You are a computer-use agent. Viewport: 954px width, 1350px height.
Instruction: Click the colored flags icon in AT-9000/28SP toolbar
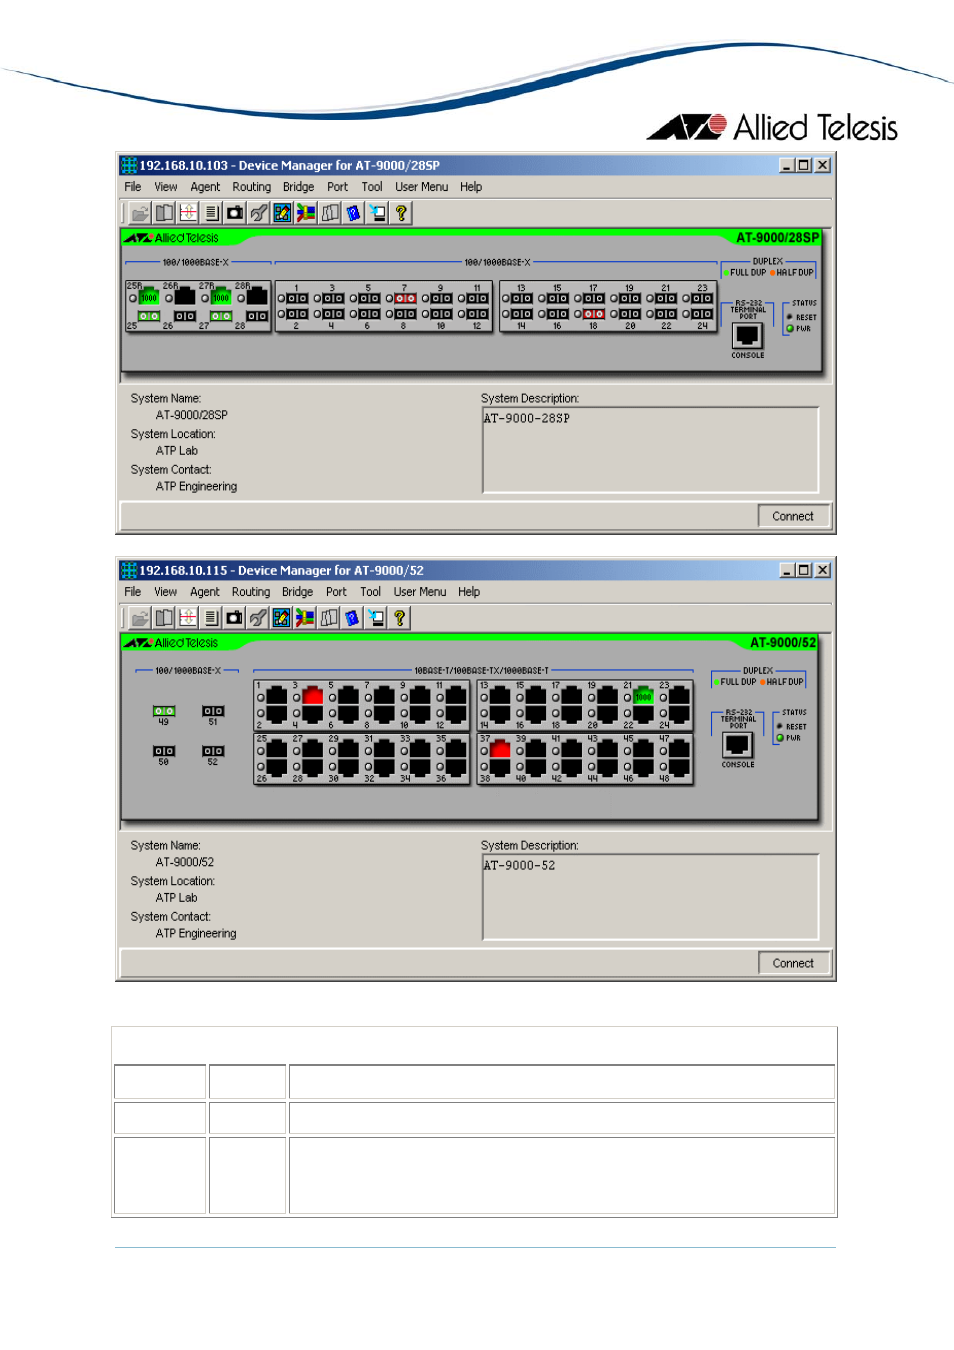point(306,213)
